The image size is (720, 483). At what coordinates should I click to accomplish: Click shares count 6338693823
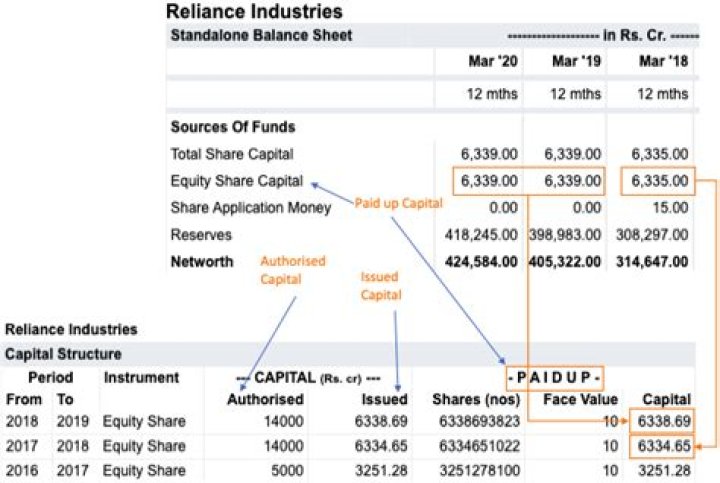[x=479, y=421]
